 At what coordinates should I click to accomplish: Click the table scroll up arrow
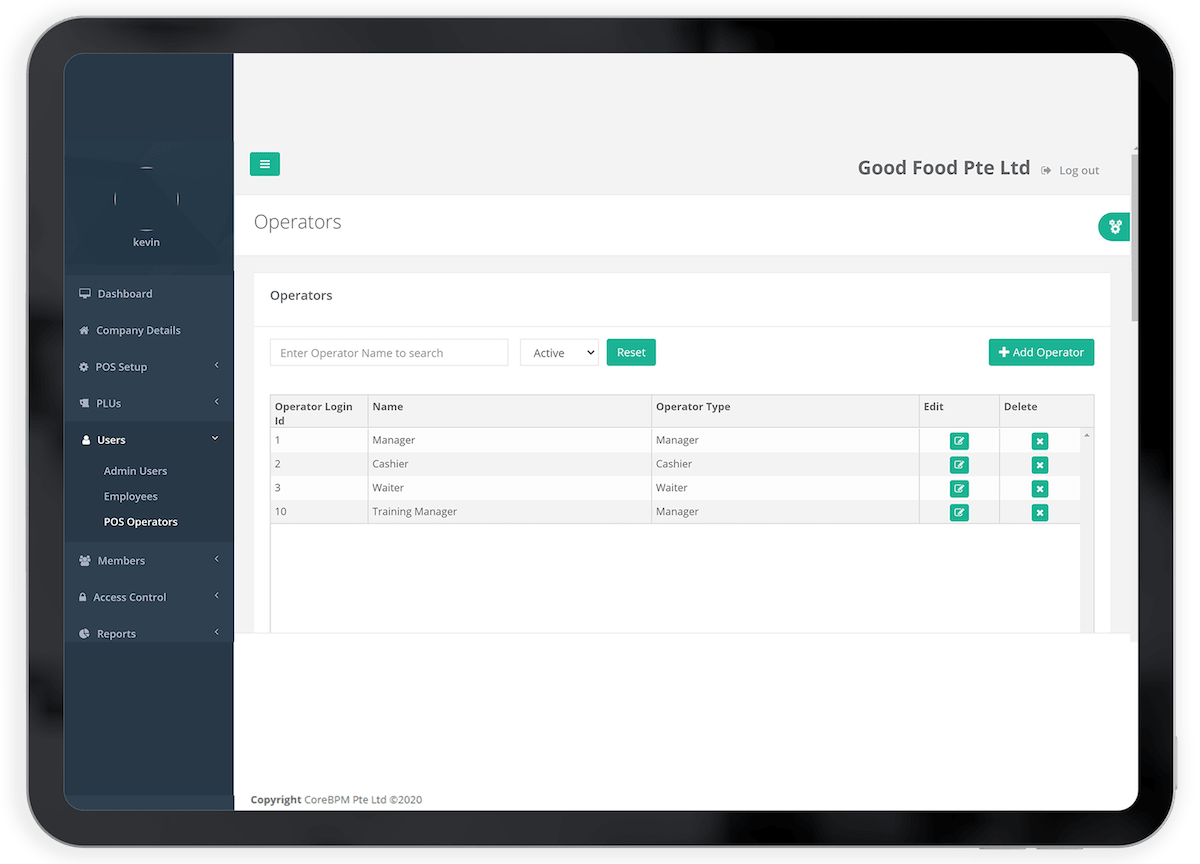pos(1087,436)
